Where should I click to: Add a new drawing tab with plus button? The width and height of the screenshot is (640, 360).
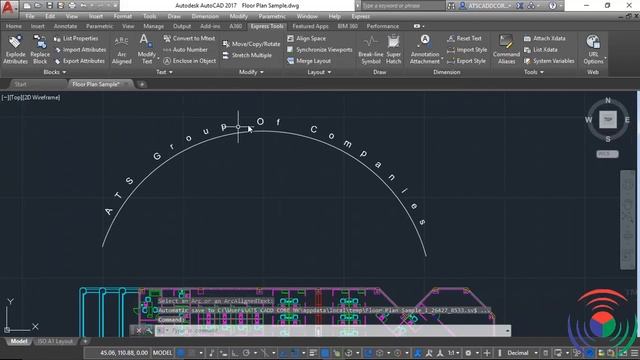point(142,84)
